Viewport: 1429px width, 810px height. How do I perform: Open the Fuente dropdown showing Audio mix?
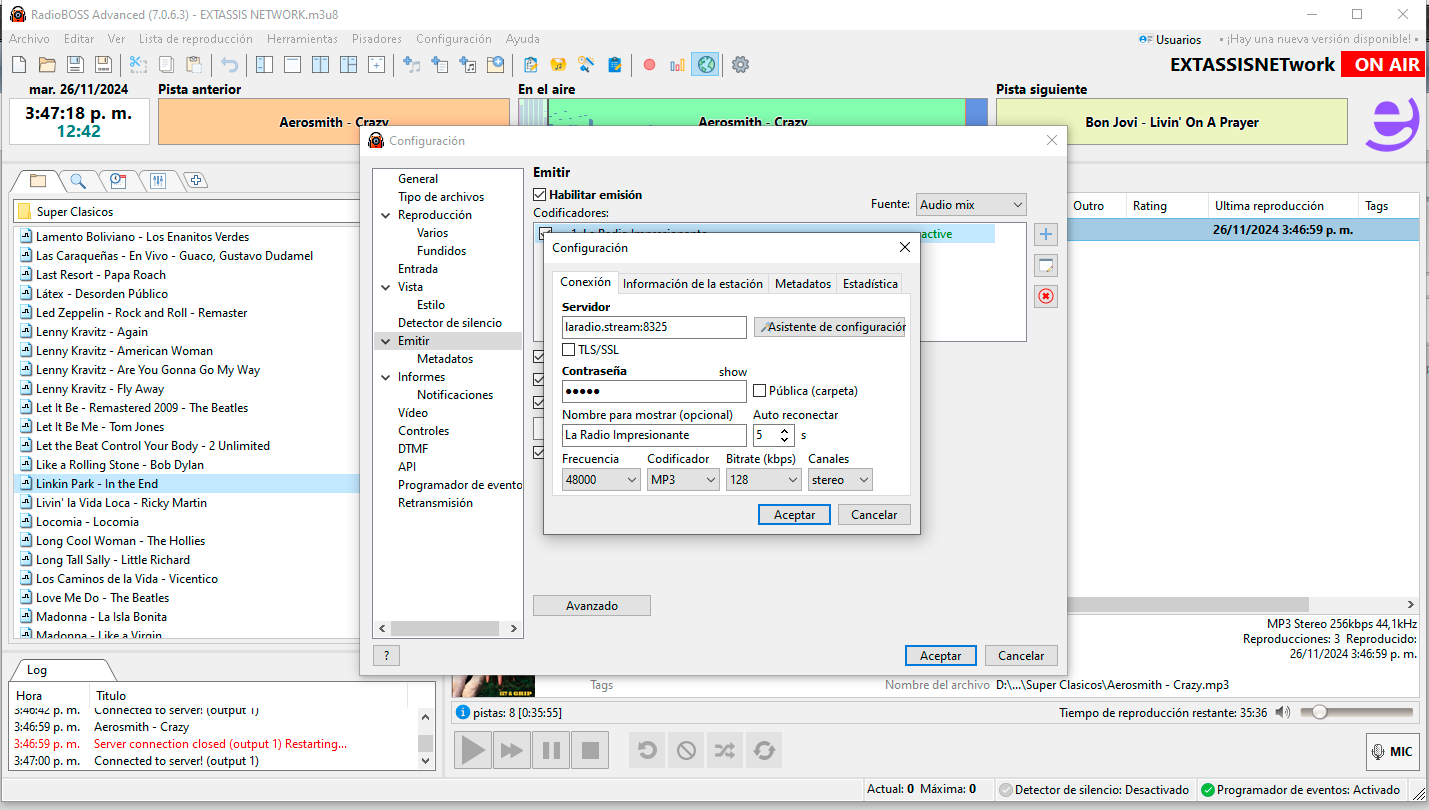970,204
